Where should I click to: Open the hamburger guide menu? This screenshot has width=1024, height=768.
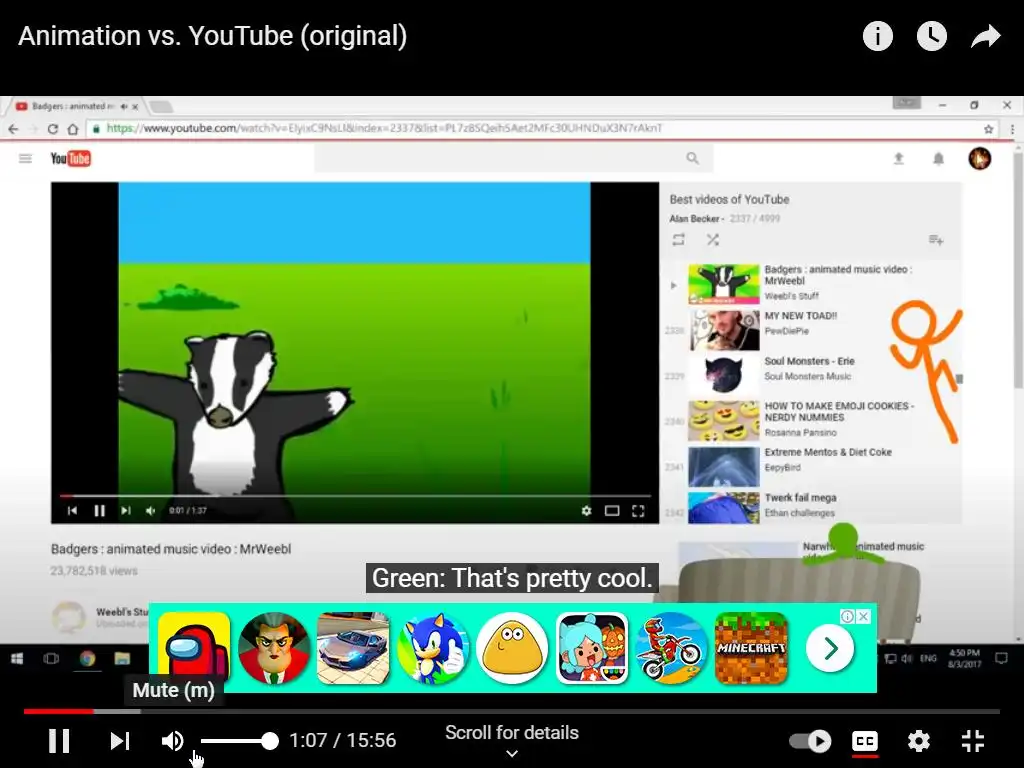coord(25,158)
